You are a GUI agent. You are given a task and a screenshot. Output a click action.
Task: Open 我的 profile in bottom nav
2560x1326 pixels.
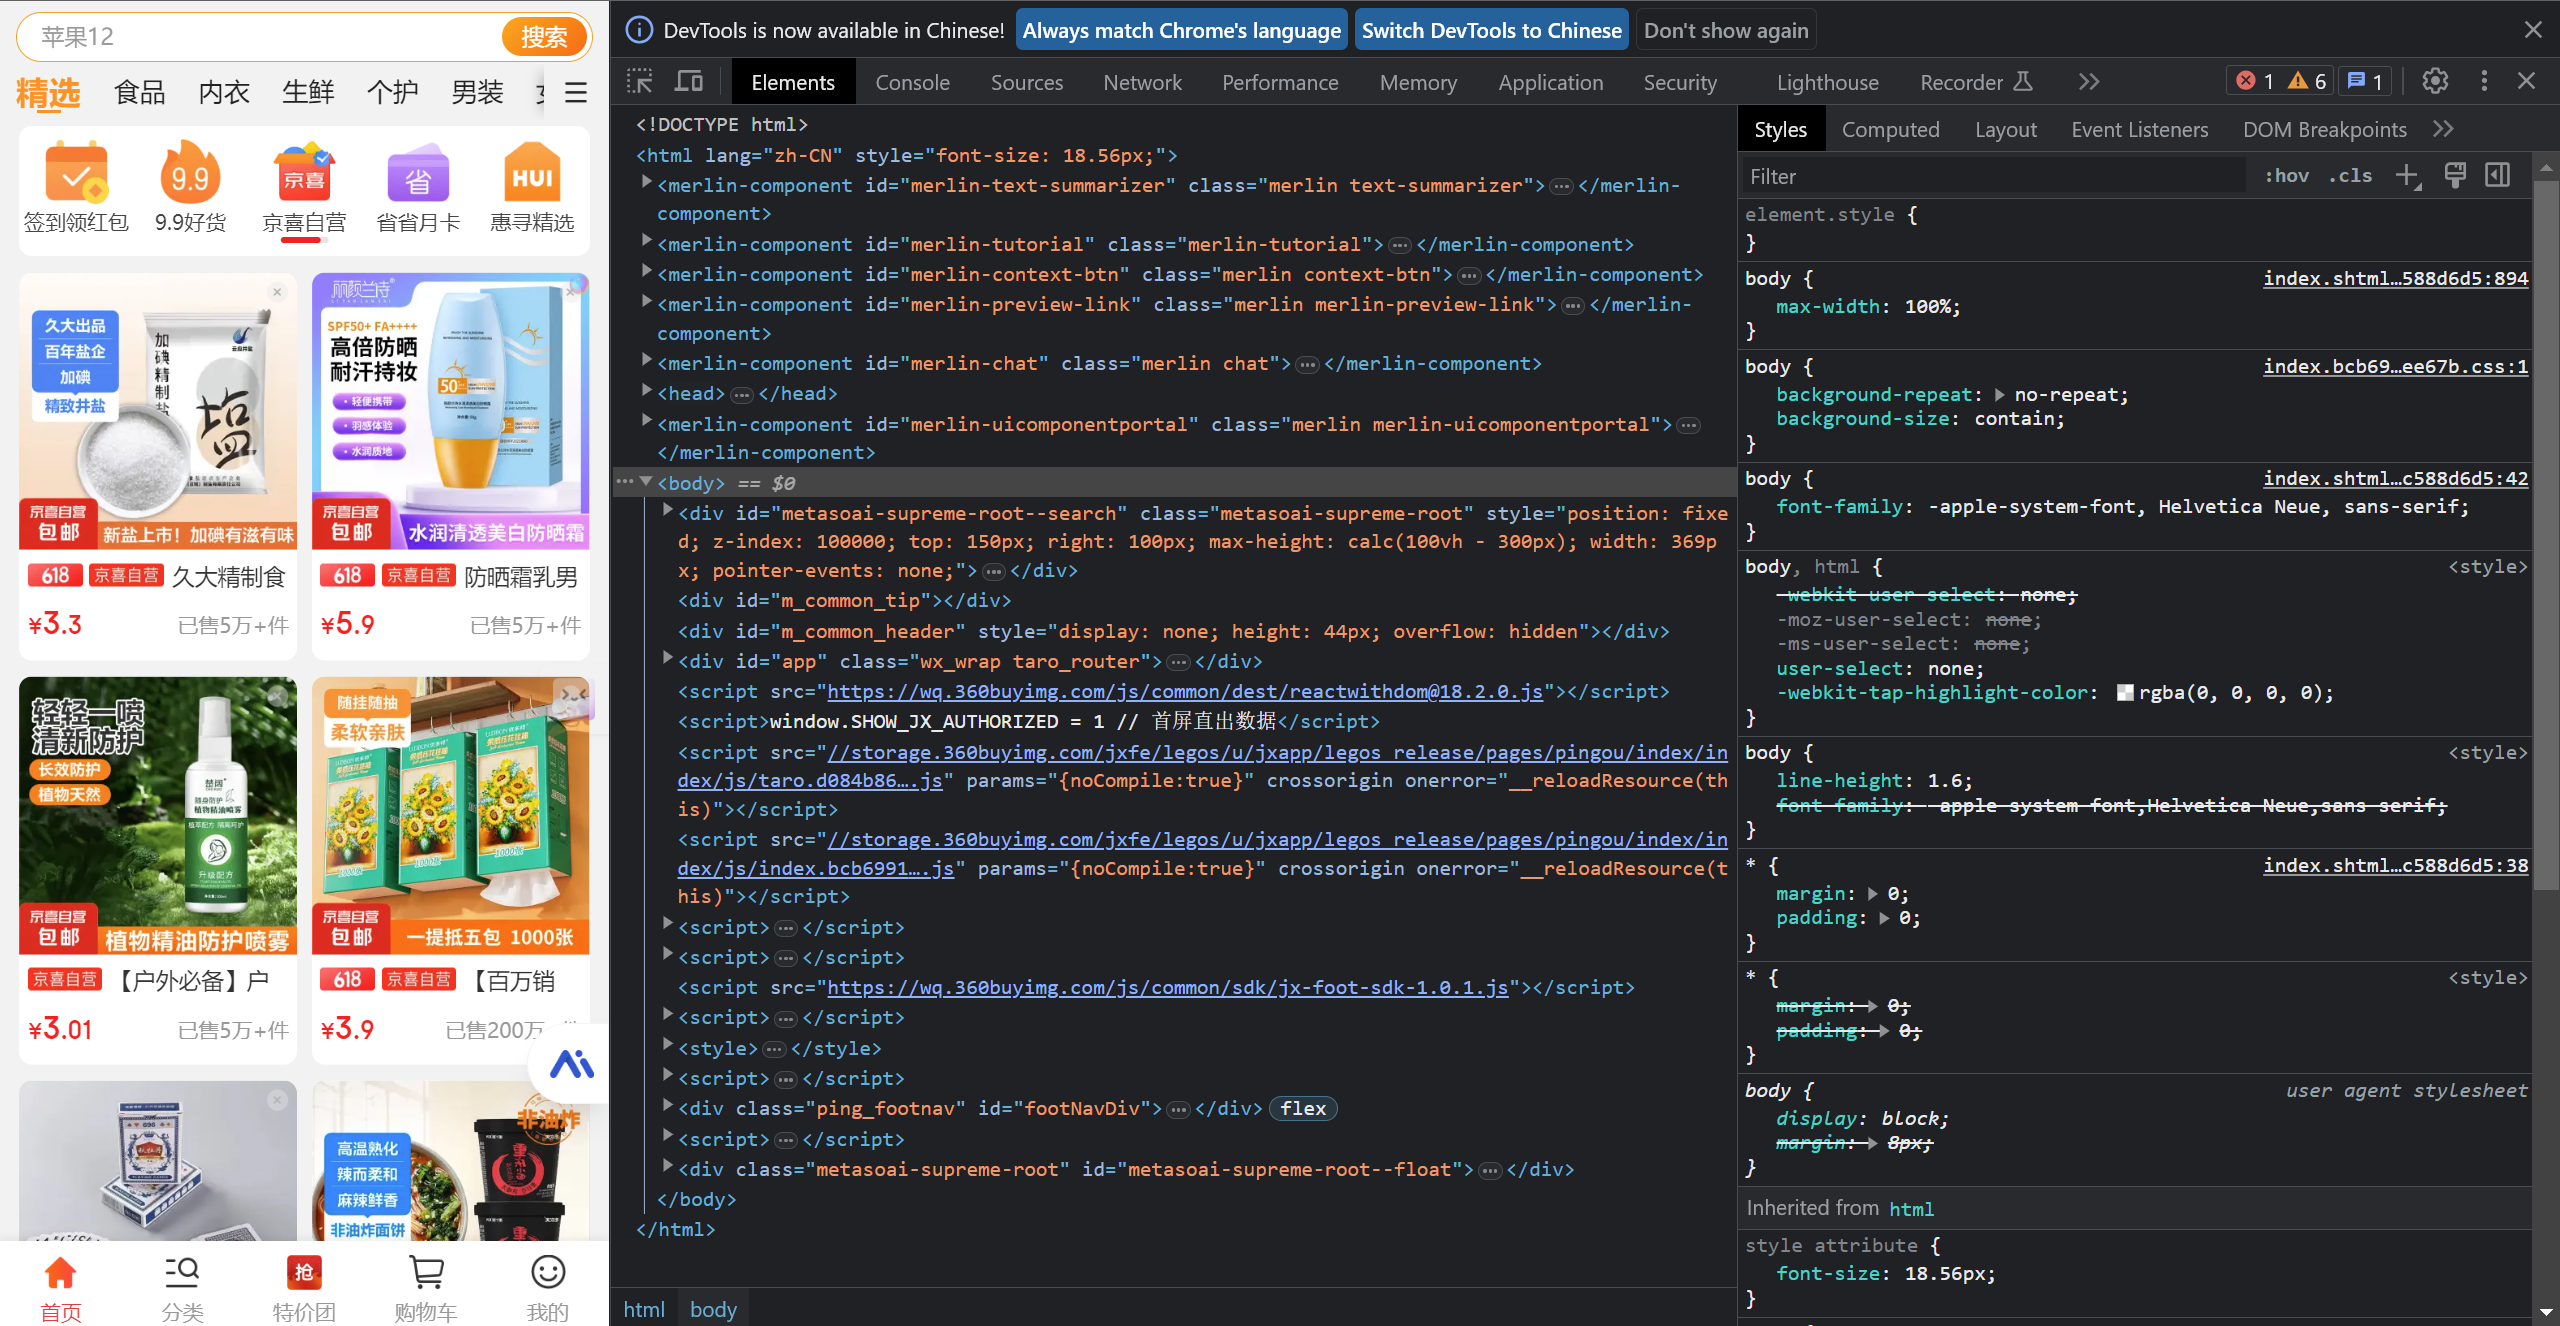[548, 1288]
